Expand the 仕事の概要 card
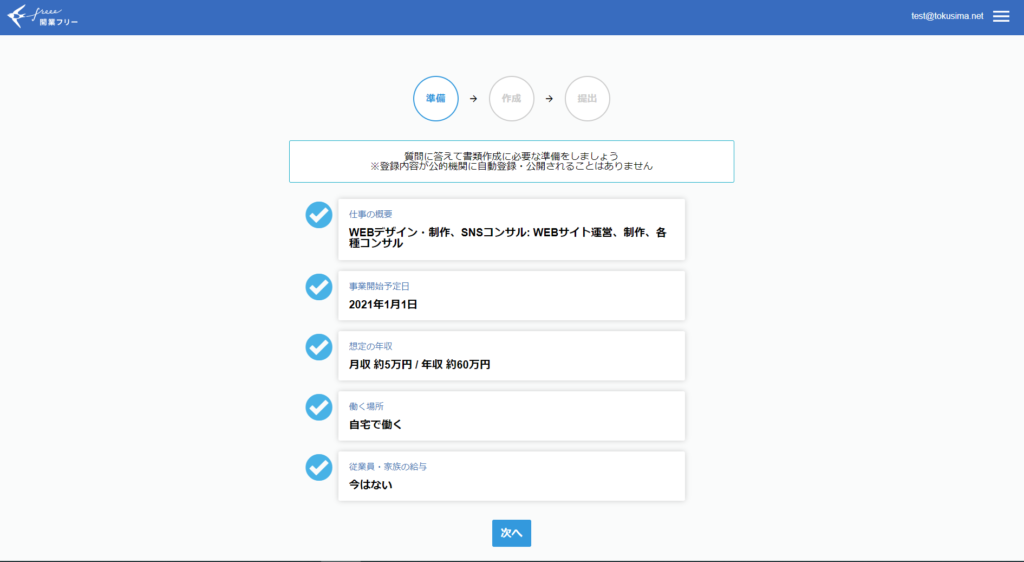Image resolution: width=1024 pixels, height=562 pixels. (x=511, y=229)
